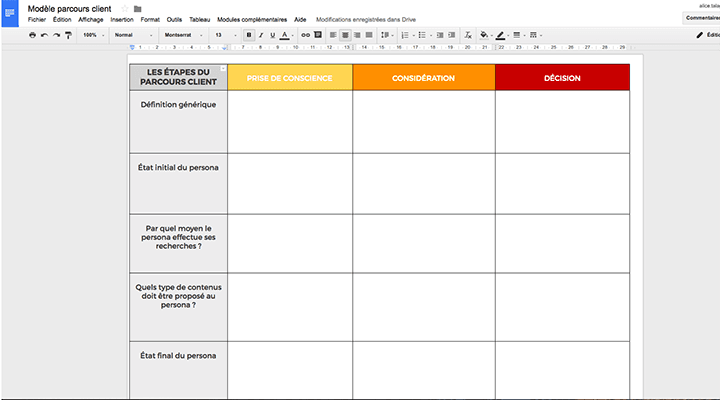The height and width of the screenshot is (400, 720).
Task: Select the paint format tool
Action: [68, 35]
